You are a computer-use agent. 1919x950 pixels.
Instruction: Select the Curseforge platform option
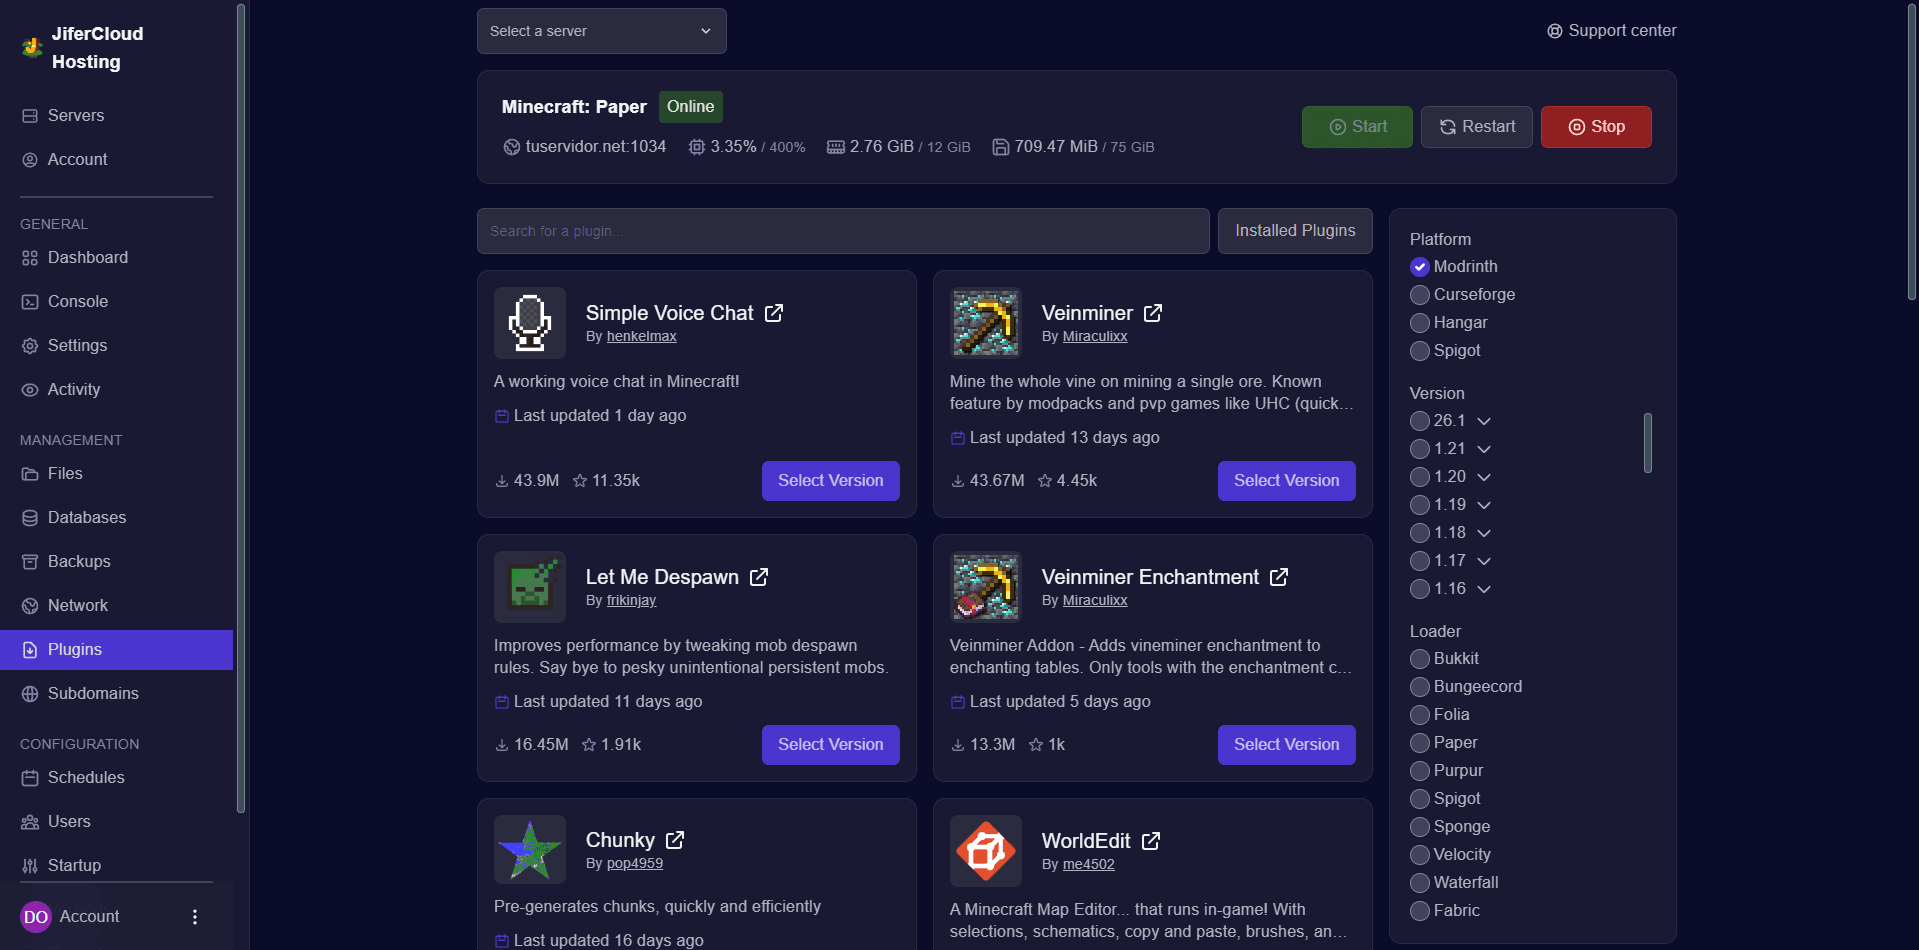click(1420, 295)
